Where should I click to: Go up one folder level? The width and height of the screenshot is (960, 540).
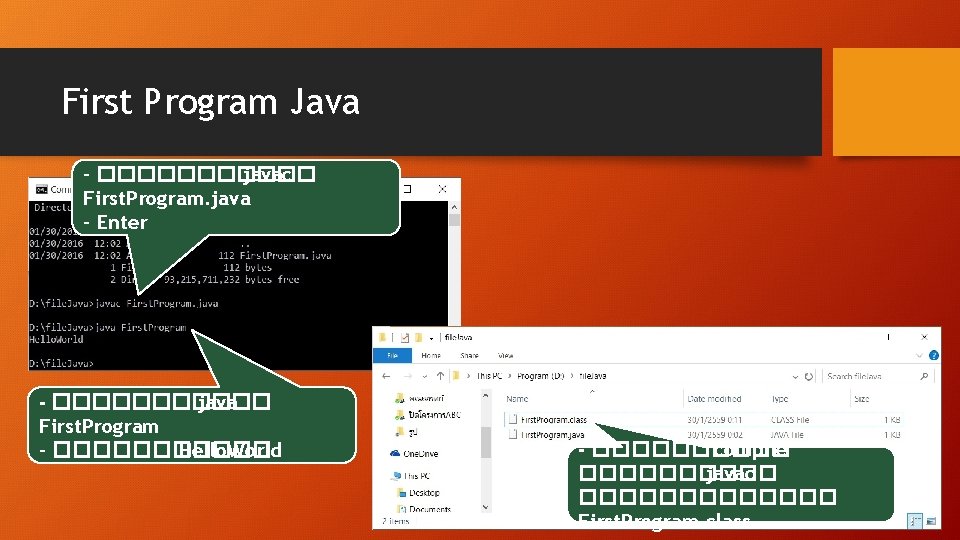pos(440,376)
